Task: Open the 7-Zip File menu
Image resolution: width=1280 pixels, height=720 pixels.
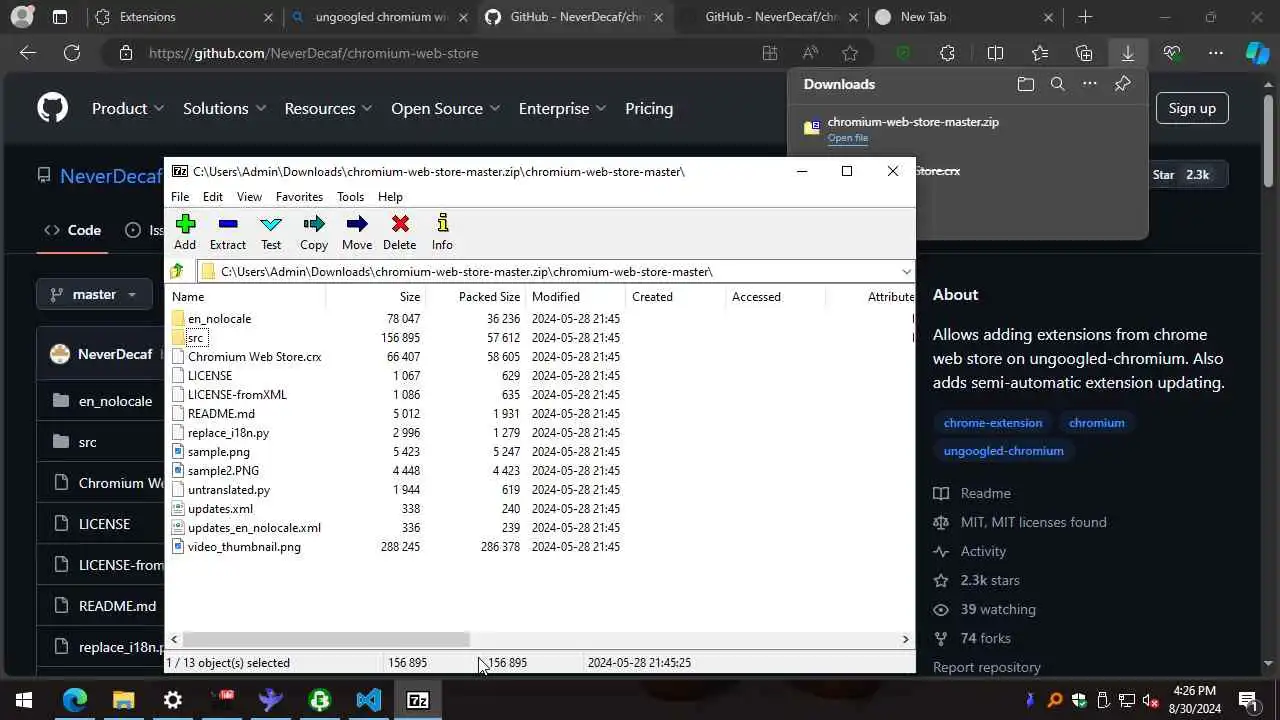Action: (x=180, y=197)
